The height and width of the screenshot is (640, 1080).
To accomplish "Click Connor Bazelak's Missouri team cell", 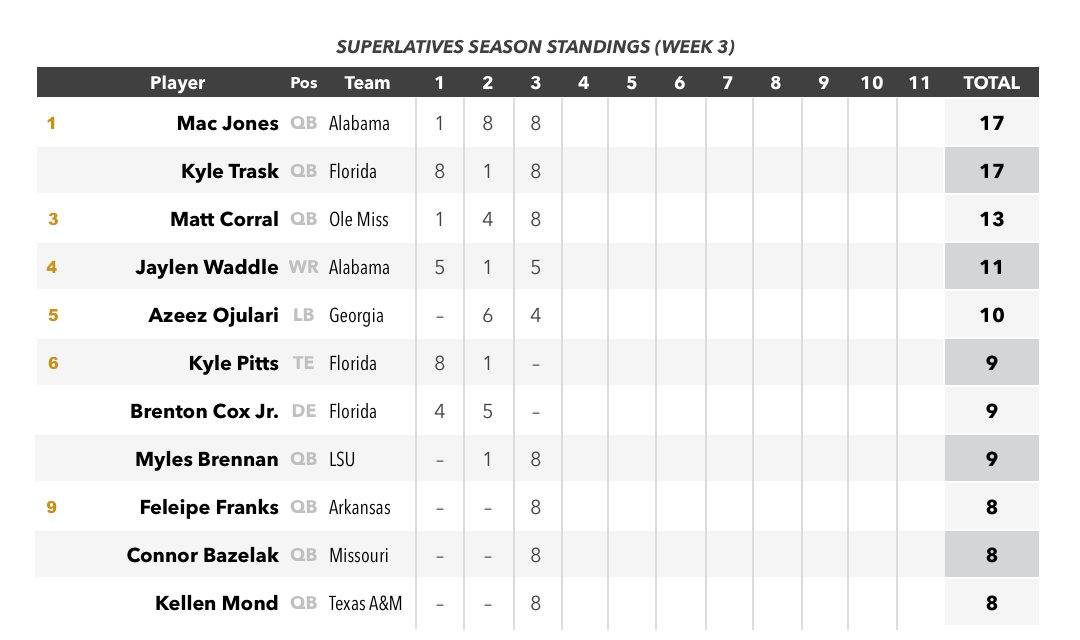I will click(358, 555).
